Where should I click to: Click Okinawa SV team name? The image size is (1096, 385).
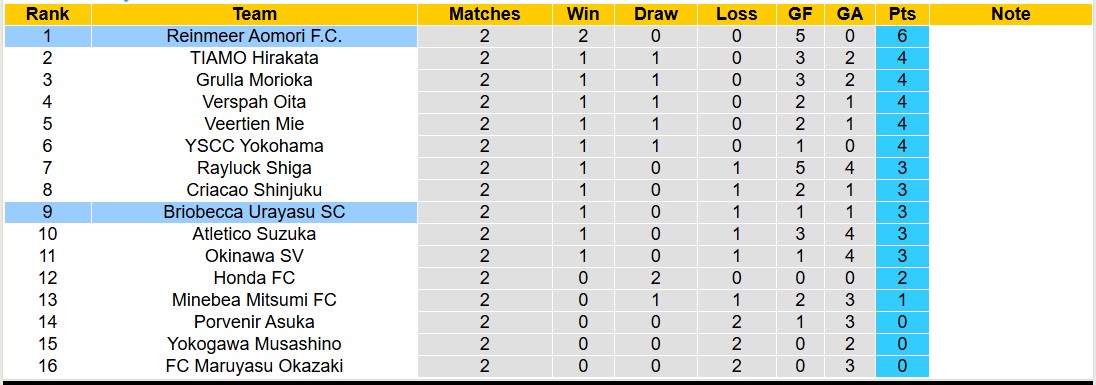click(x=254, y=256)
